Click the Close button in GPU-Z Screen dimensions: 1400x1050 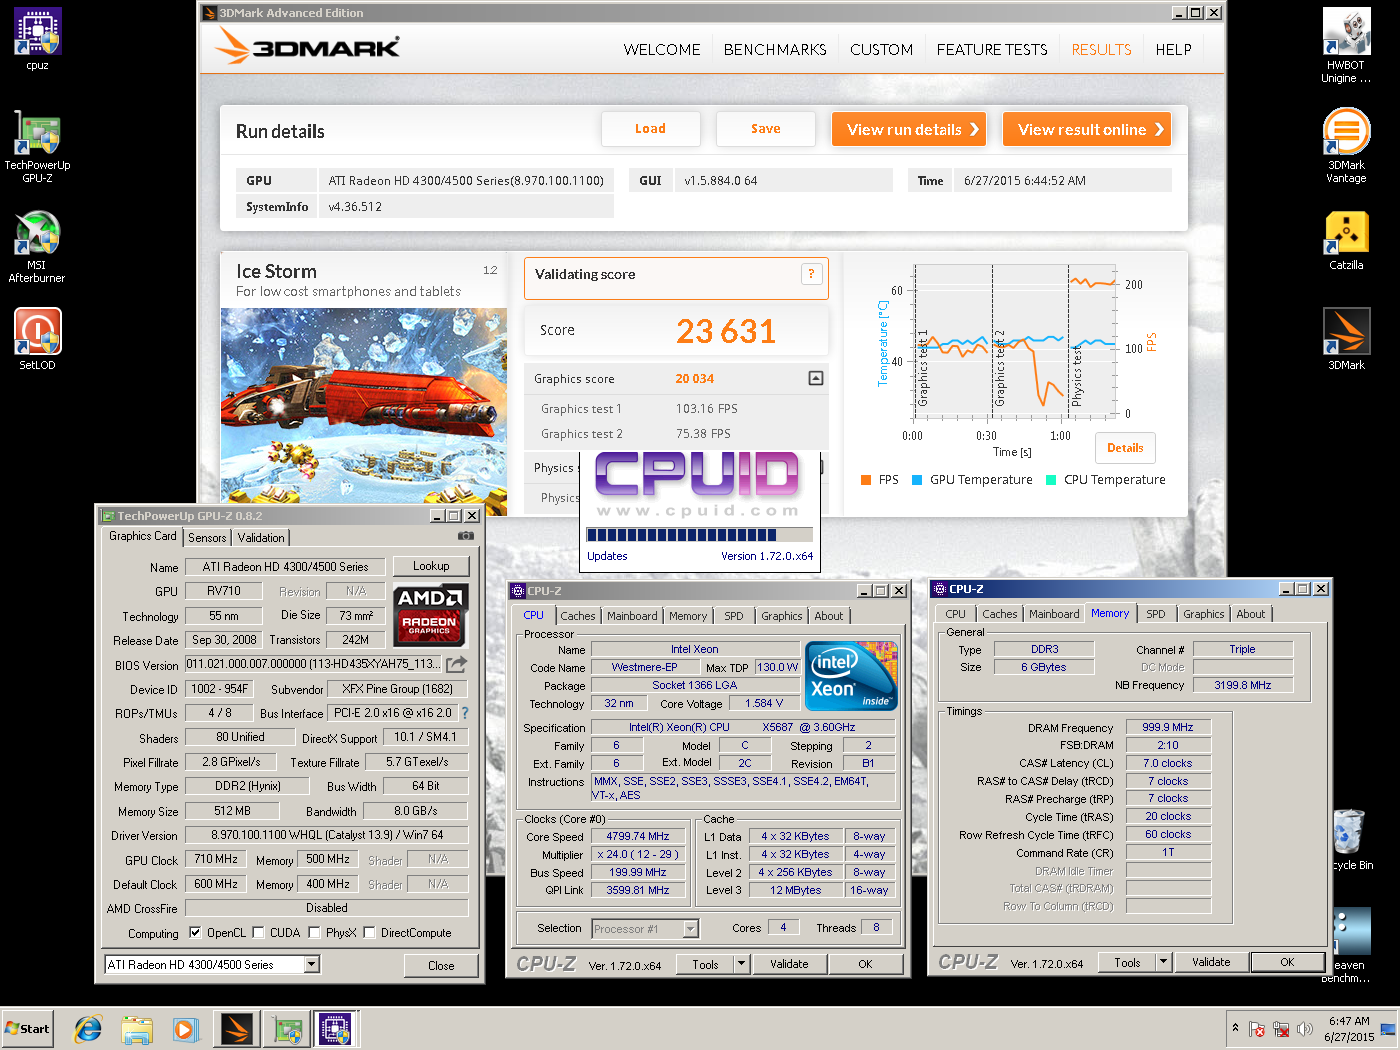click(x=441, y=966)
